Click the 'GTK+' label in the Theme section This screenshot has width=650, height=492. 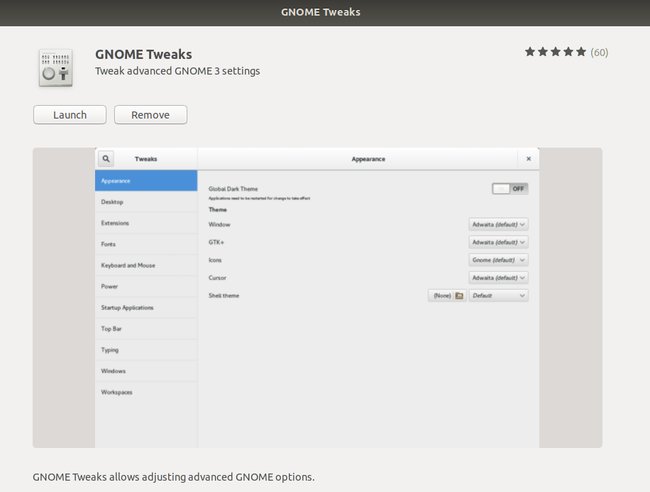pos(216,242)
